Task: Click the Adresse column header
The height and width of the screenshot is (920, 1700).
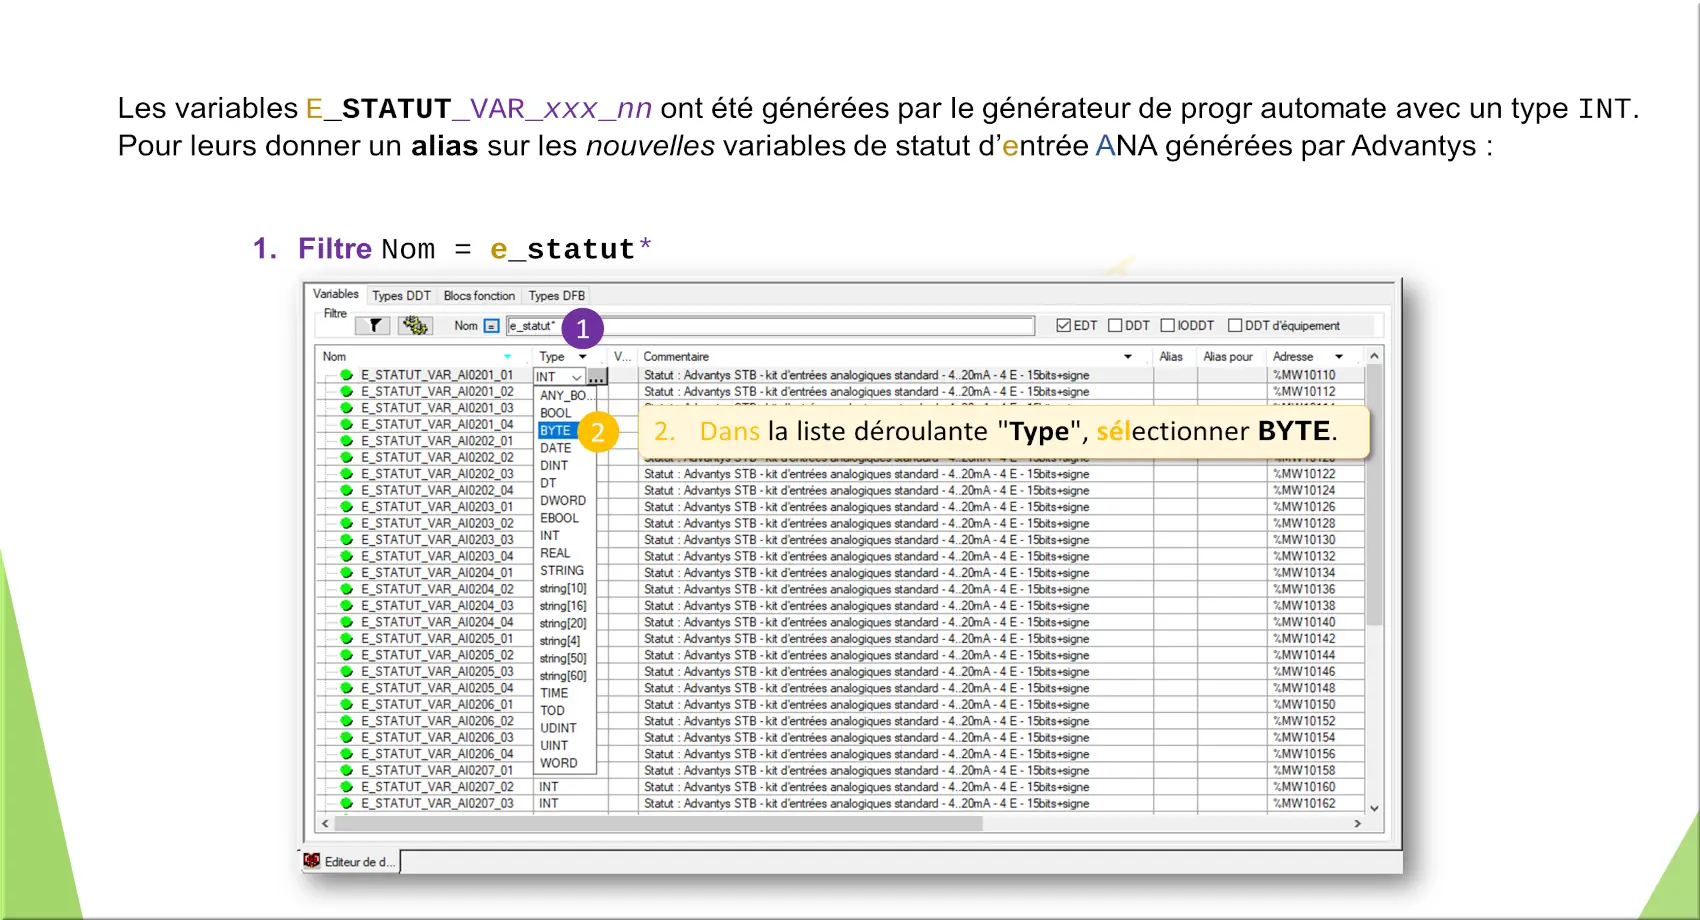Action: click(1293, 357)
